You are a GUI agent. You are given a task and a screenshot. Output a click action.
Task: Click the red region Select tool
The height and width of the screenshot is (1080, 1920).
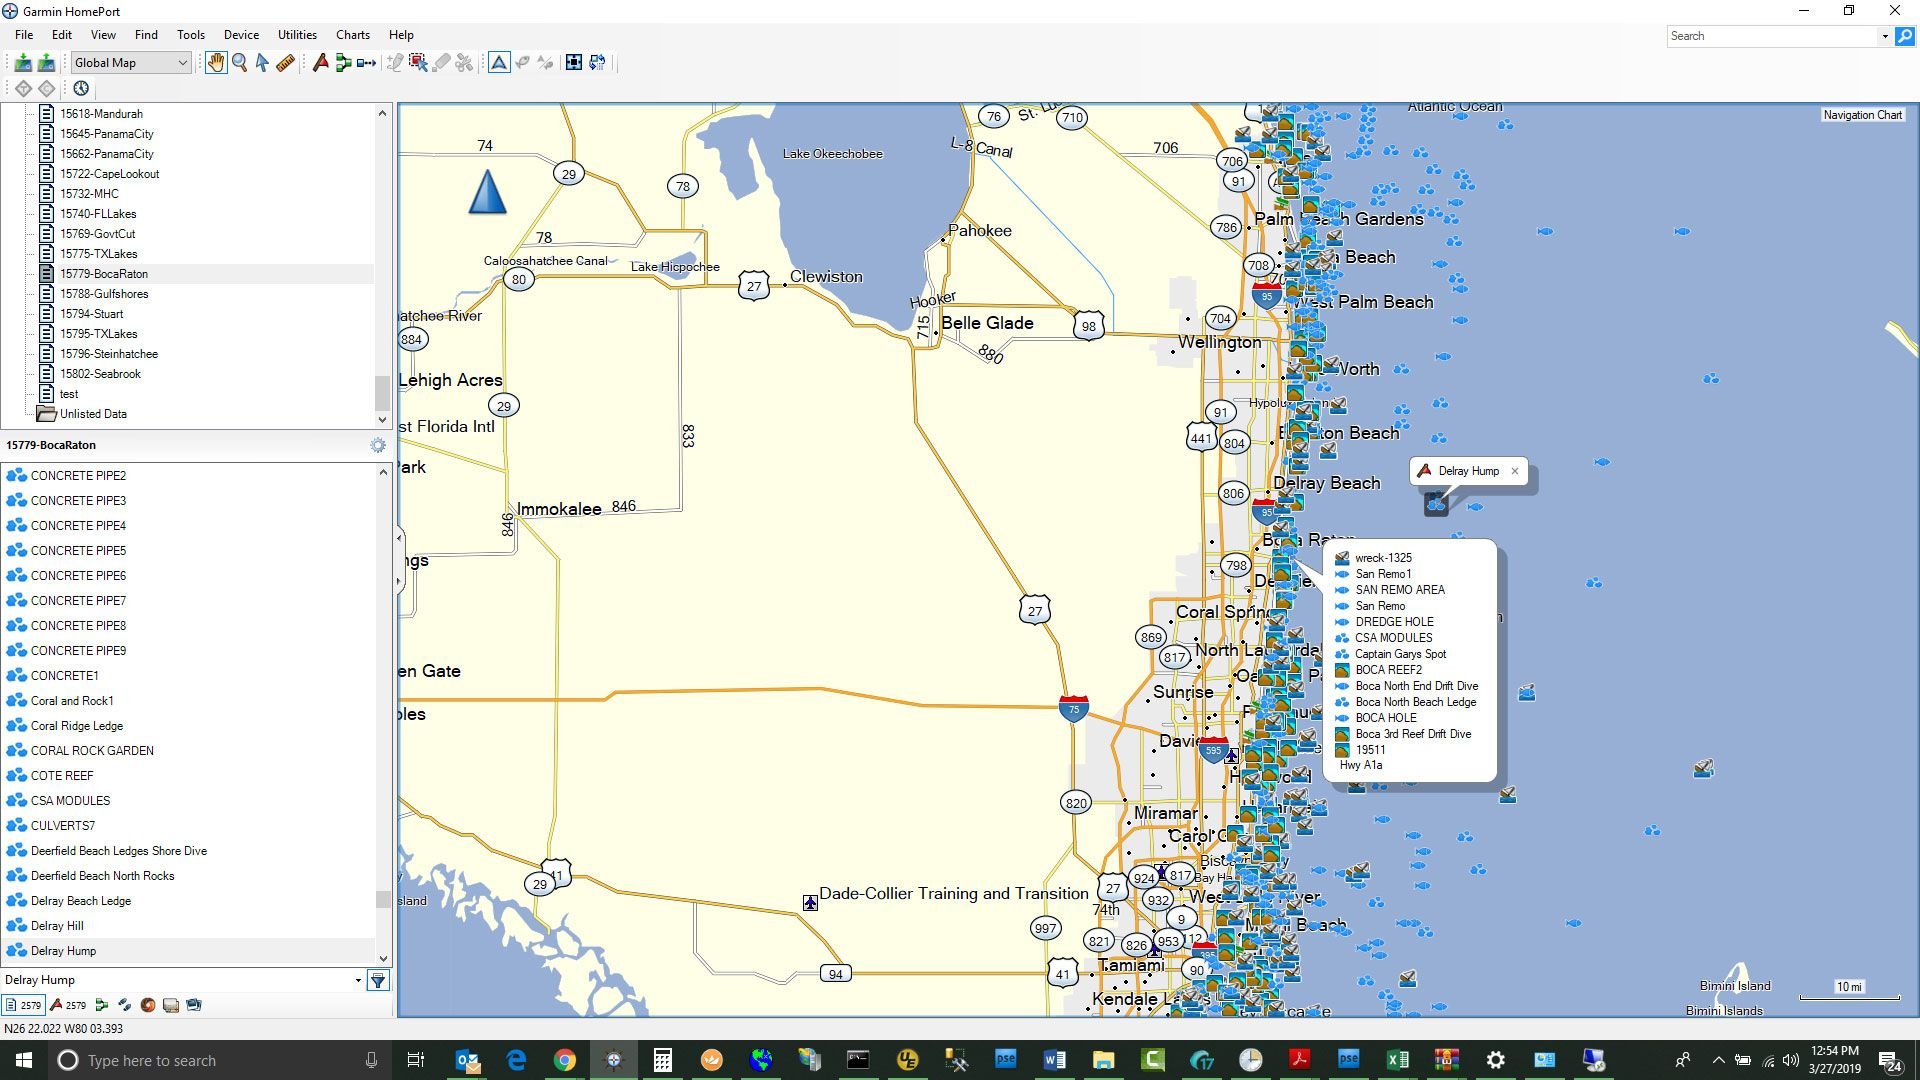tap(418, 63)
